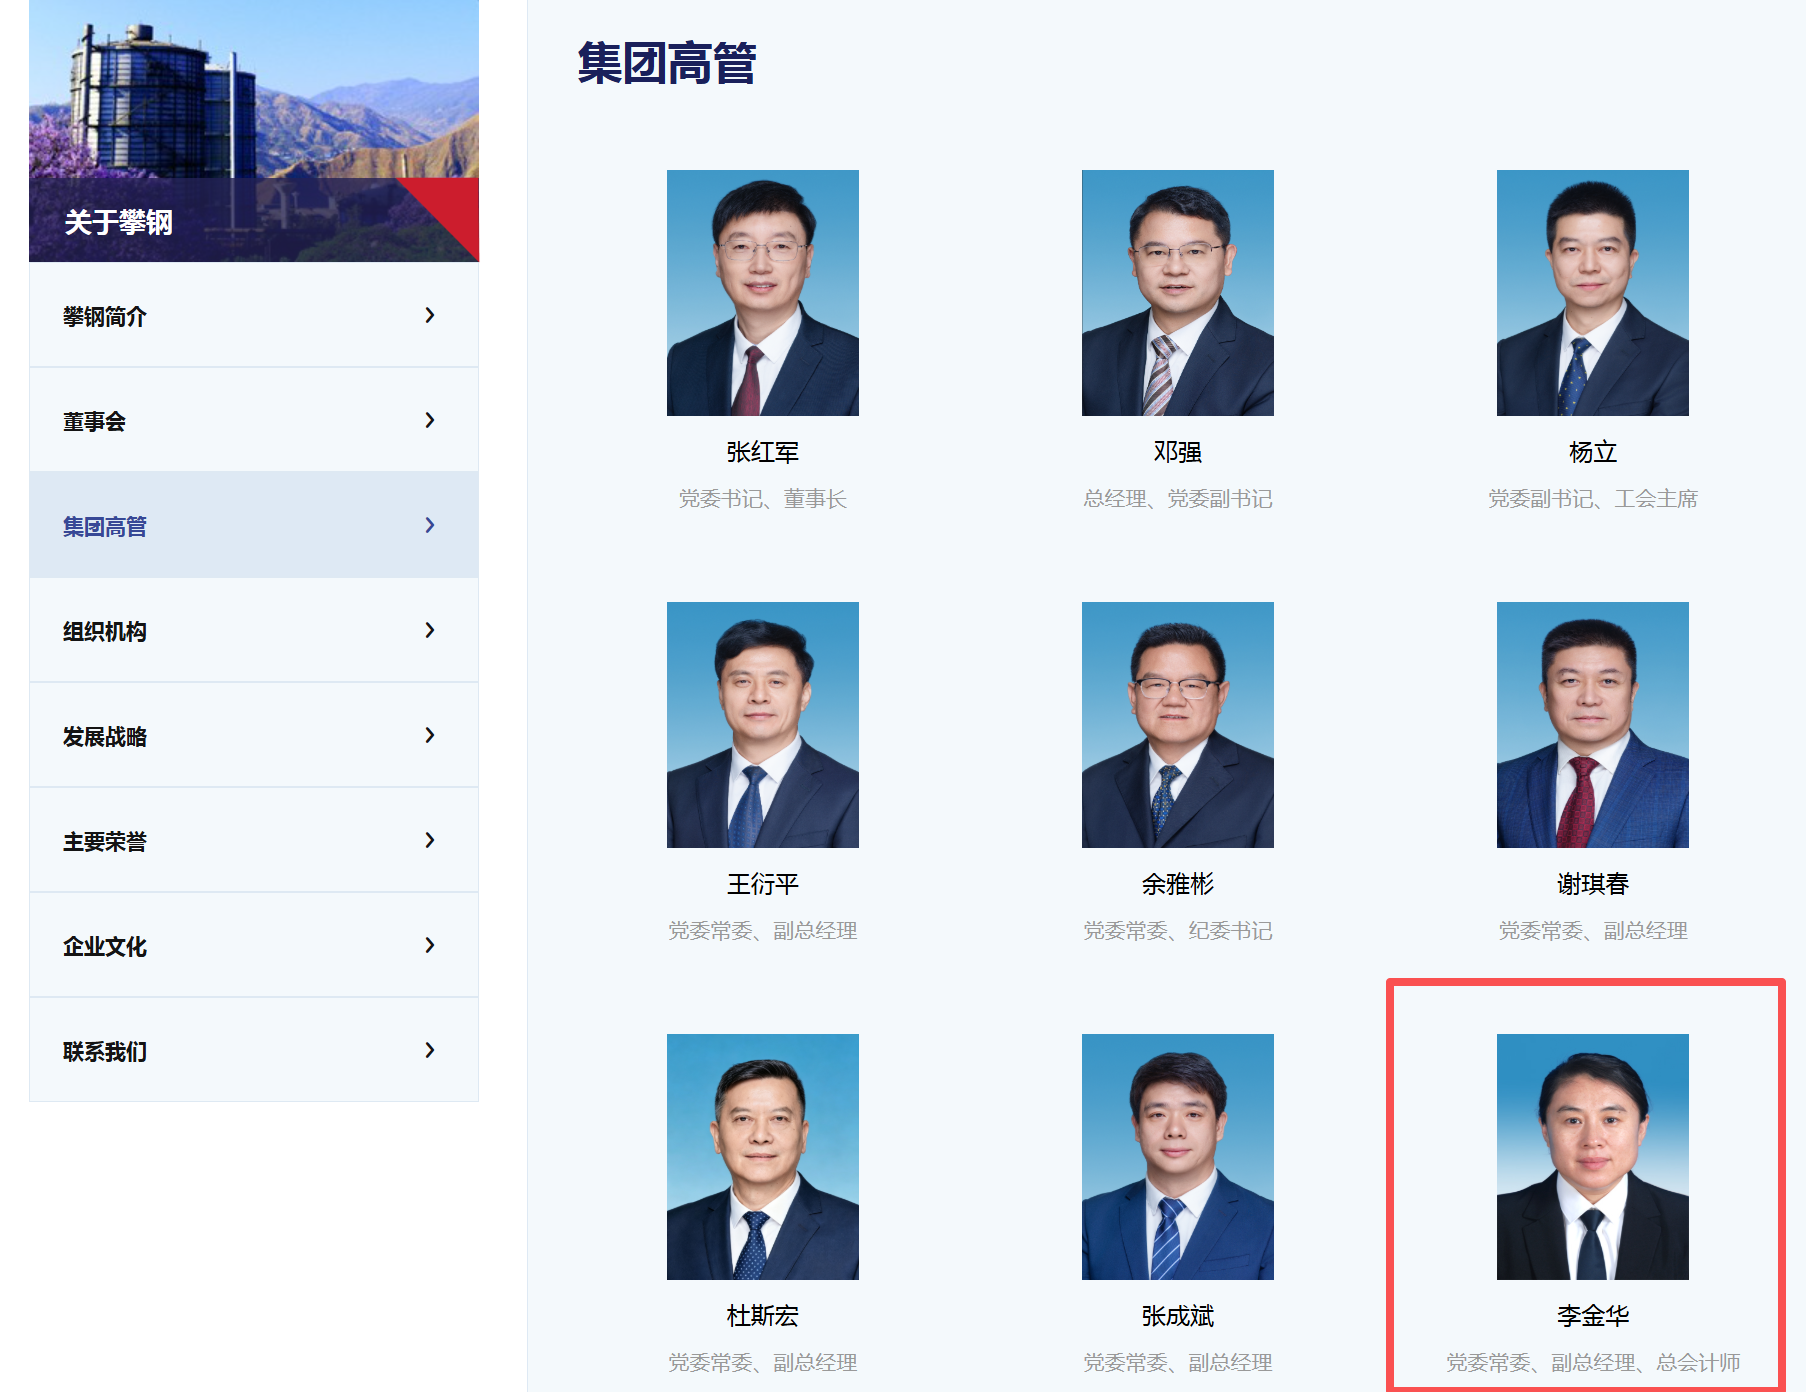Go to 主要荣誉 in the sidebar
1806x1392 pixels.
click(x=254, y=840)
